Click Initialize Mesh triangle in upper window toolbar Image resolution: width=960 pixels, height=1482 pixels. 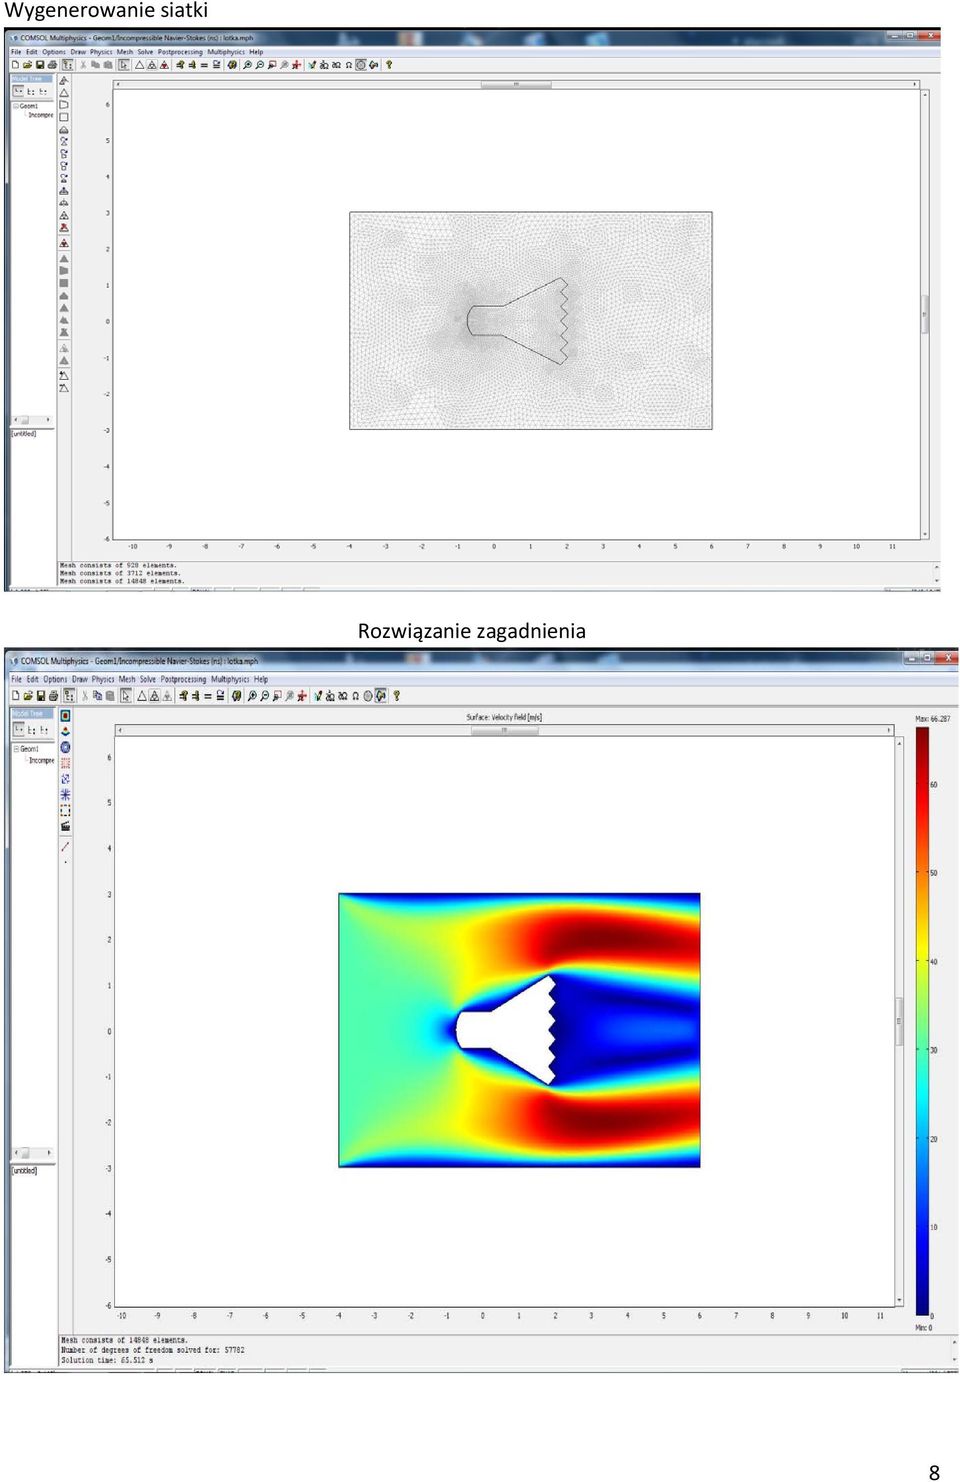140,65
